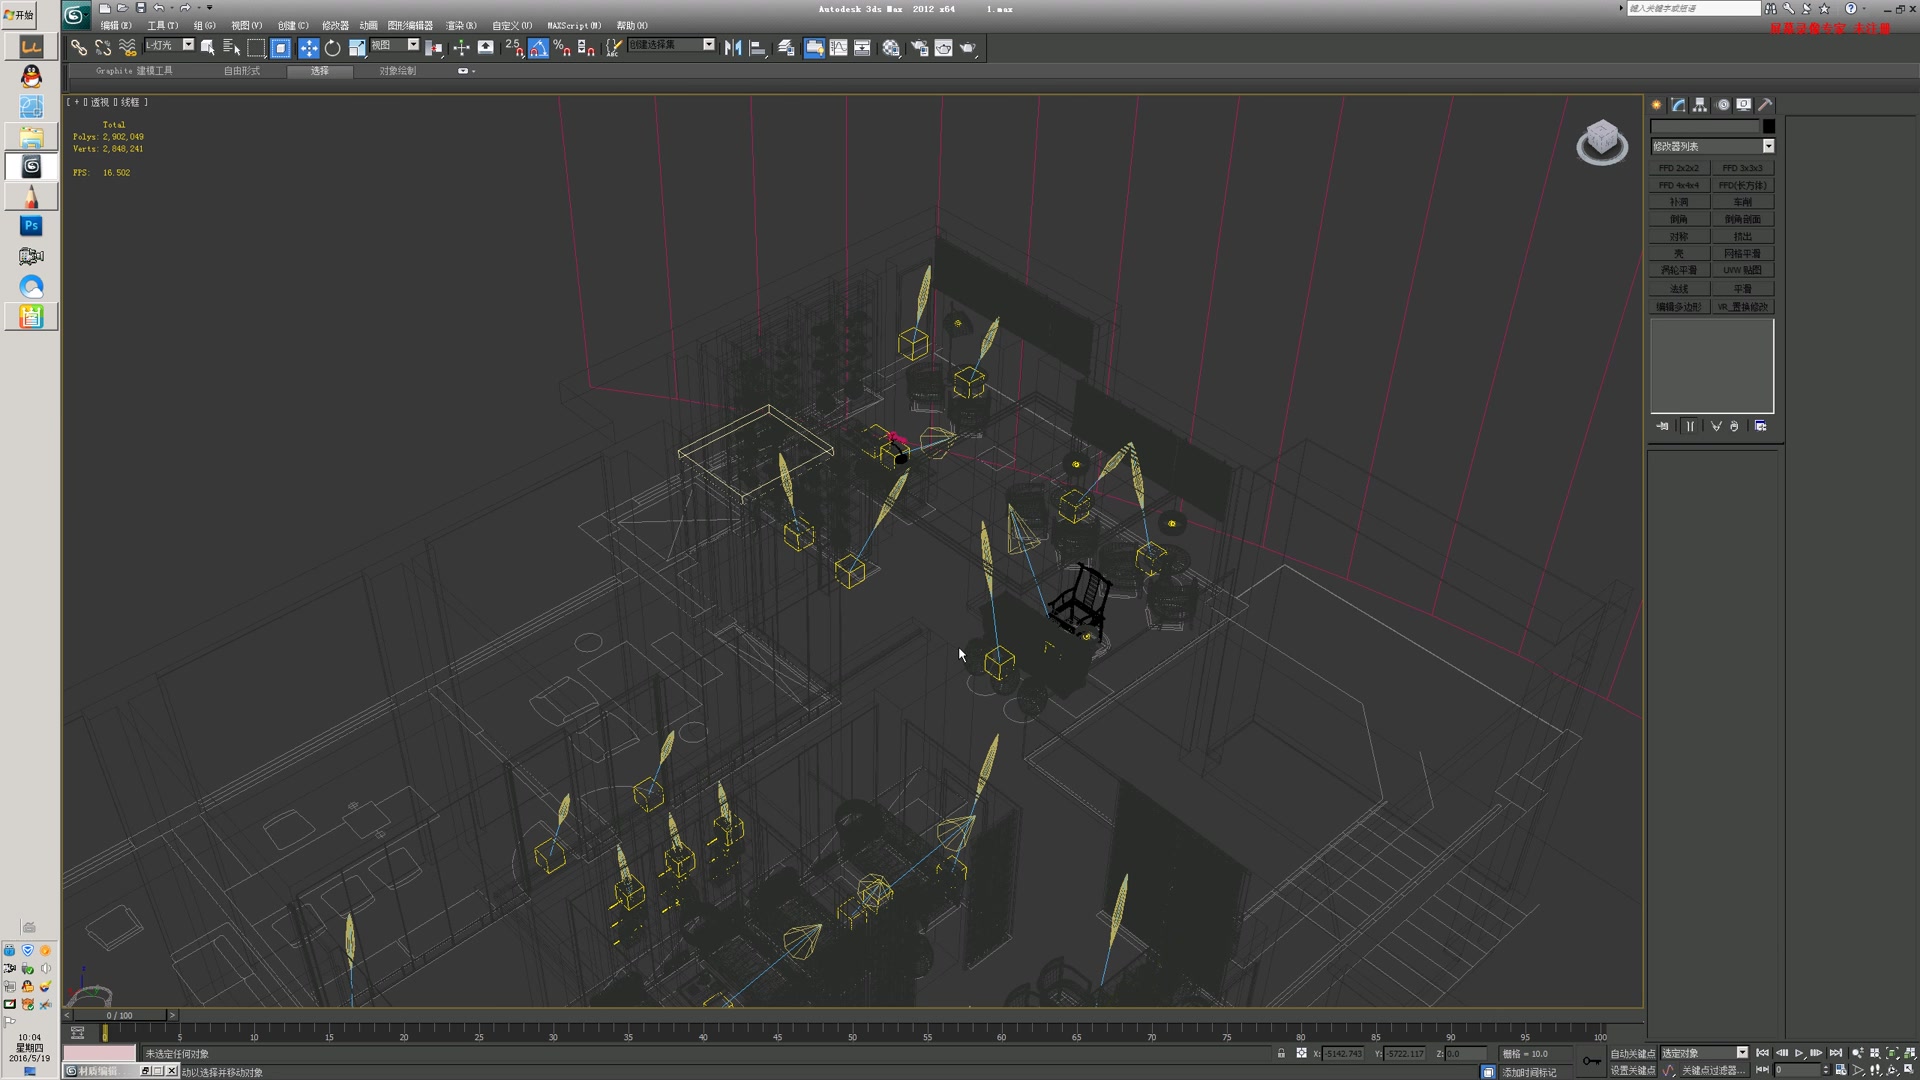
Task: Click Play Animation button
Action: coord(1799,1053)
